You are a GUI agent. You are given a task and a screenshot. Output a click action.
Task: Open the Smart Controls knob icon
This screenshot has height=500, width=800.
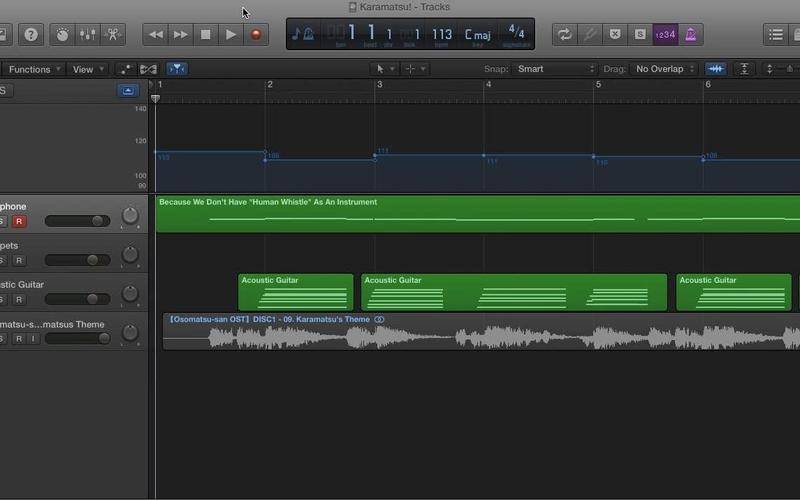63,34
